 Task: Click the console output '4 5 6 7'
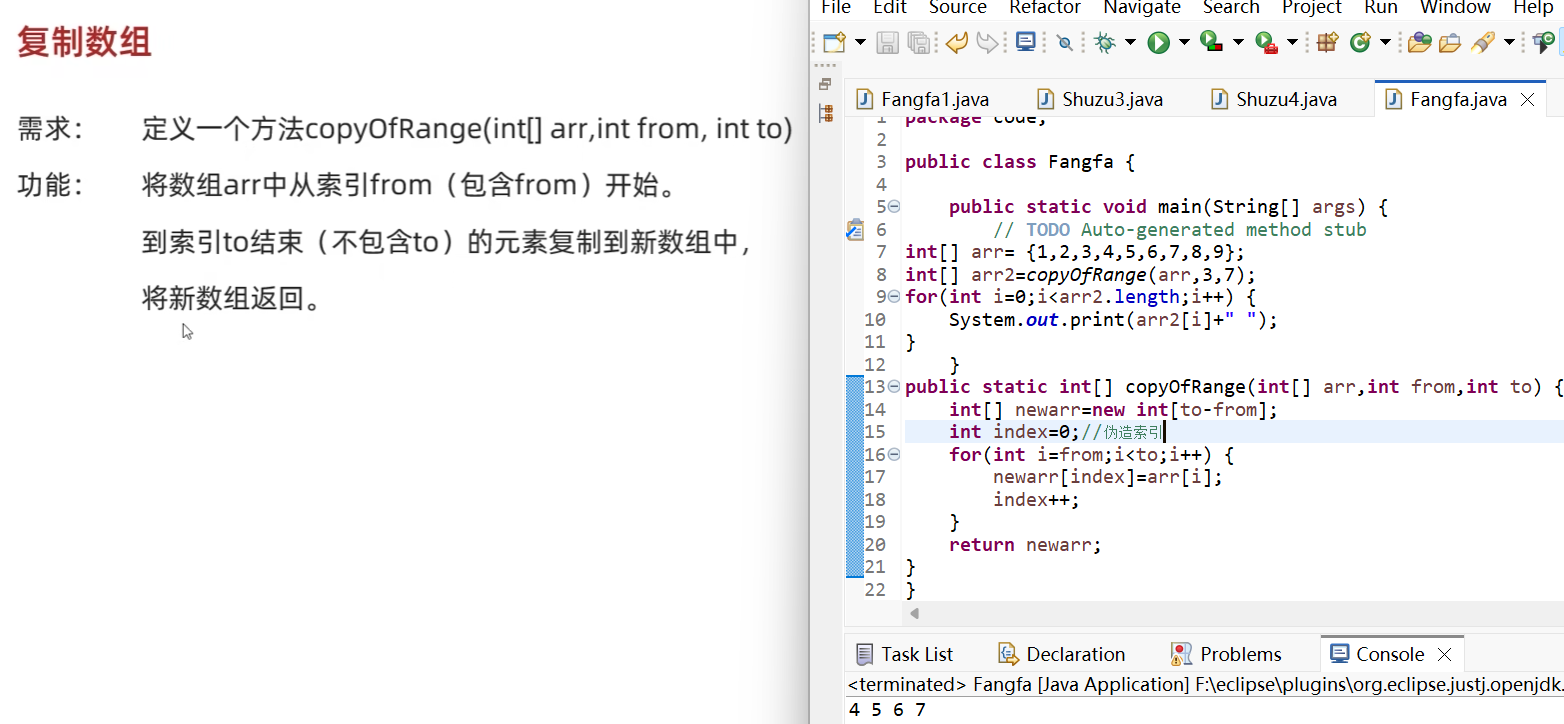pyautogui.click(x=887, y=710)
